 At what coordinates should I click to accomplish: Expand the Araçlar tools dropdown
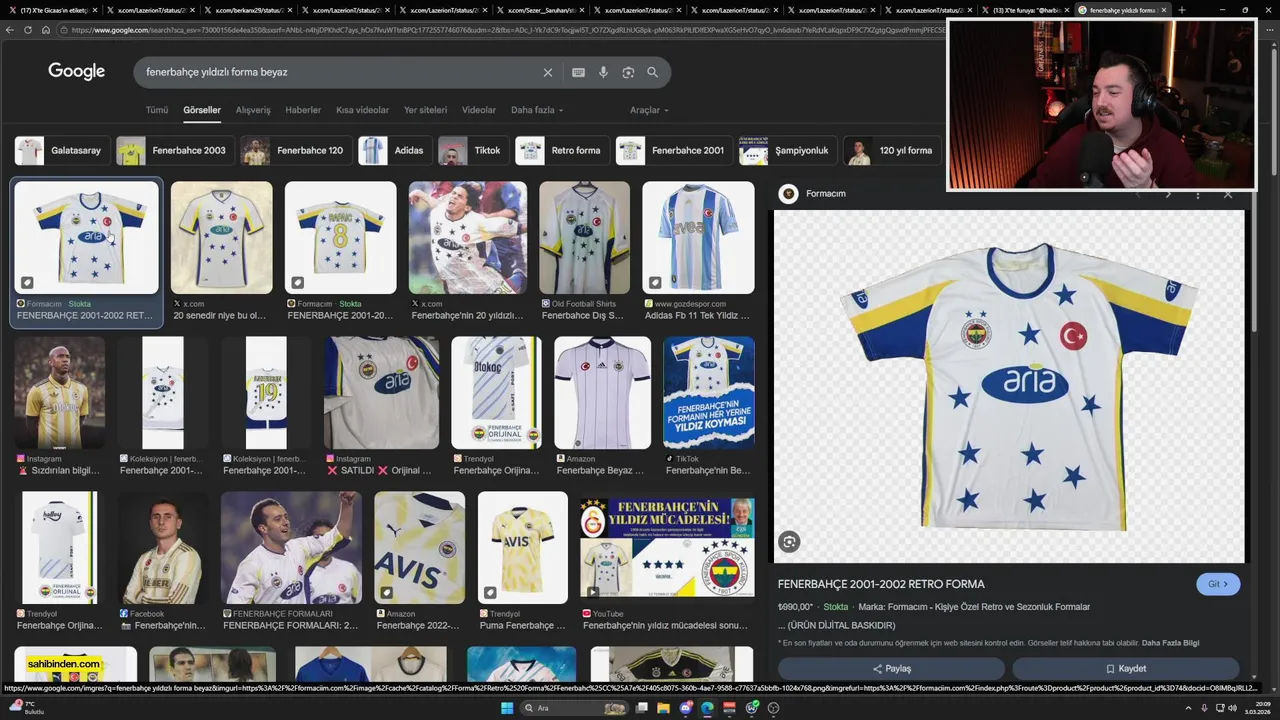(649, 110)
